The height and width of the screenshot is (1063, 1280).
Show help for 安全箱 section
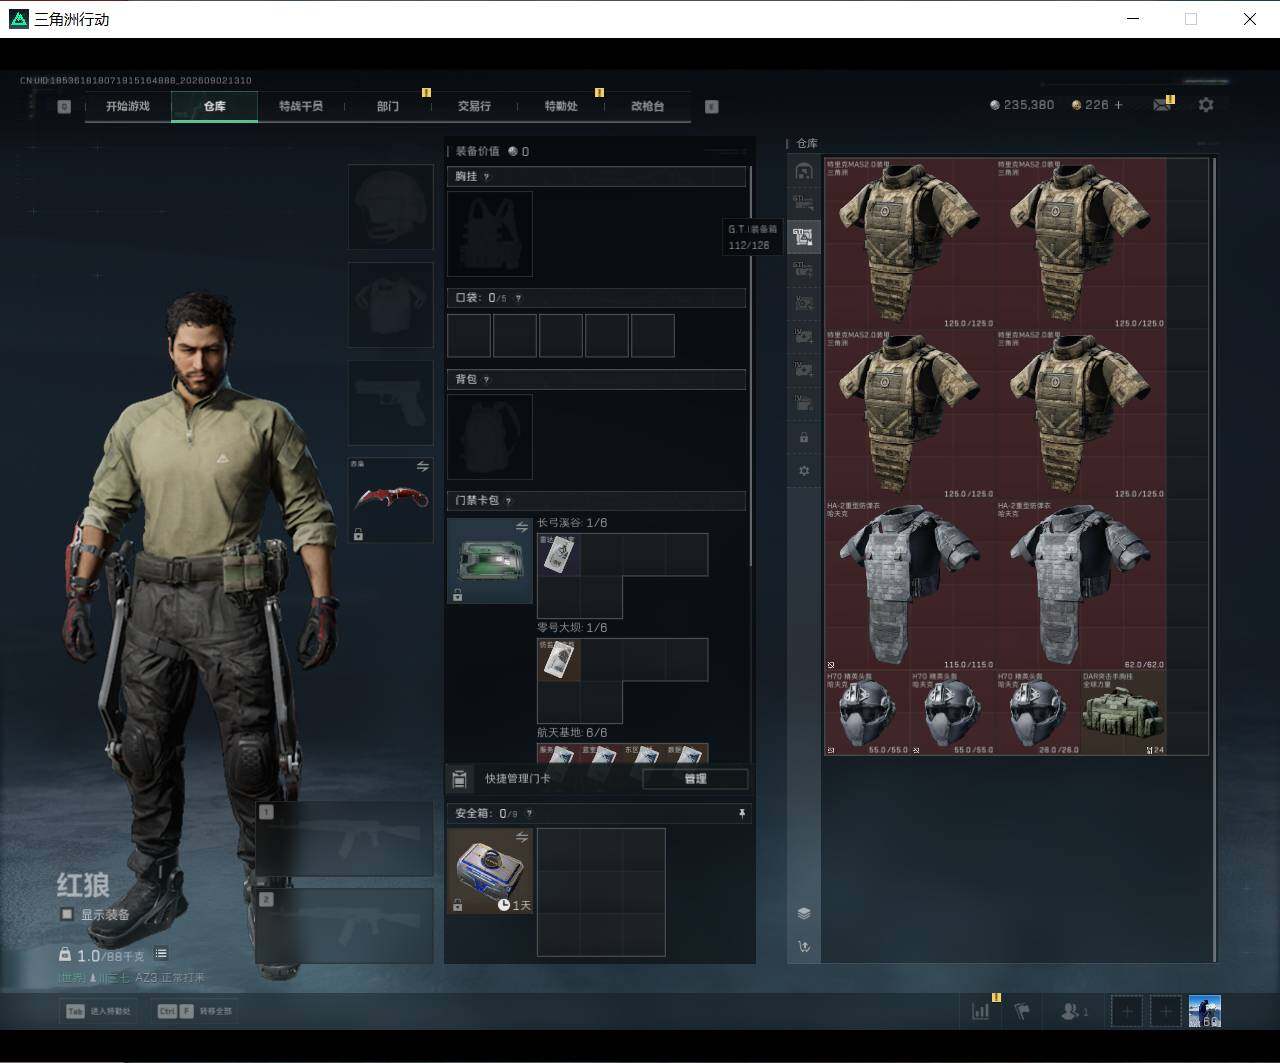(529, 814)
